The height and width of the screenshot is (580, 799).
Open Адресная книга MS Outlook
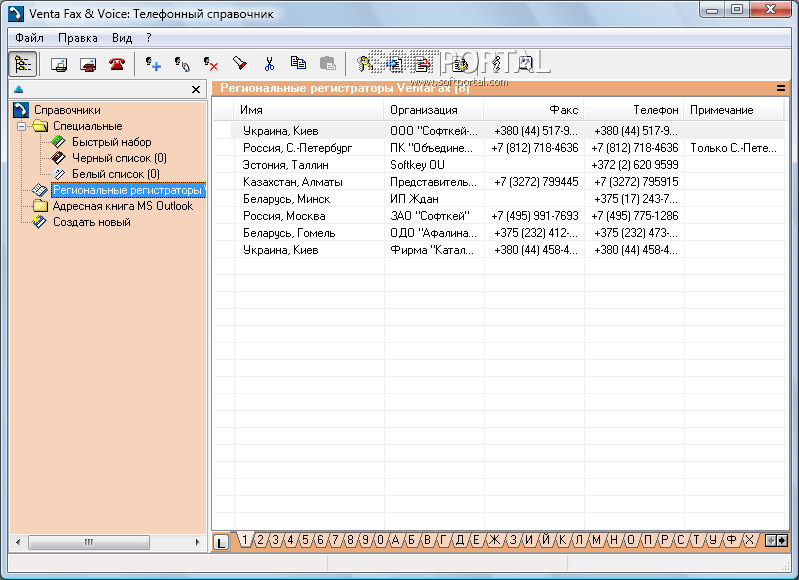click(x=123, y=206)
